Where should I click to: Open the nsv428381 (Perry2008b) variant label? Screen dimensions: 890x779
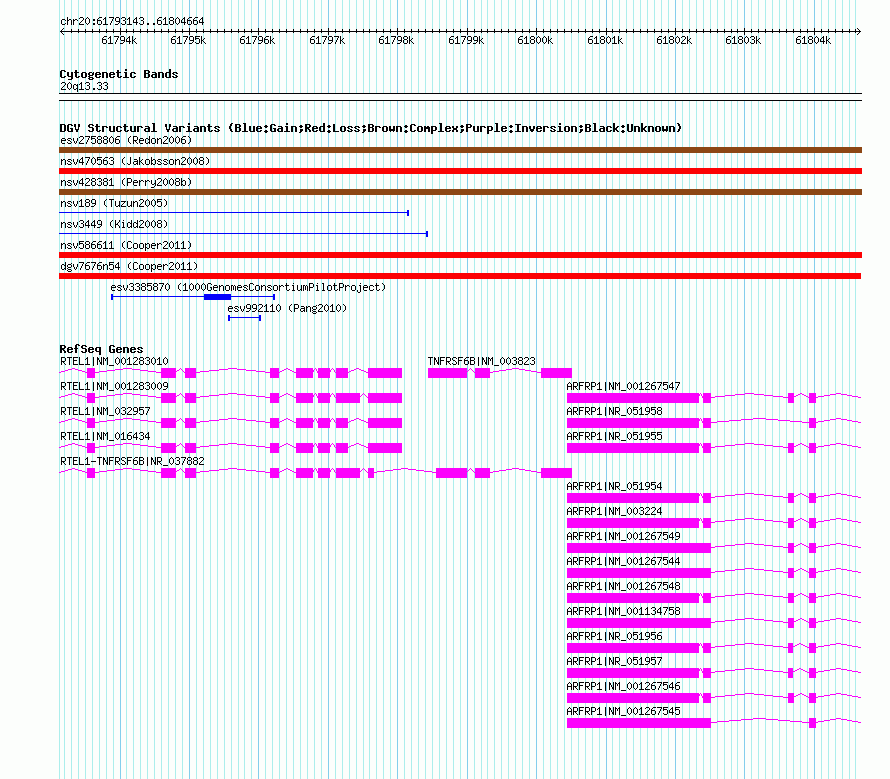[126, 182]
